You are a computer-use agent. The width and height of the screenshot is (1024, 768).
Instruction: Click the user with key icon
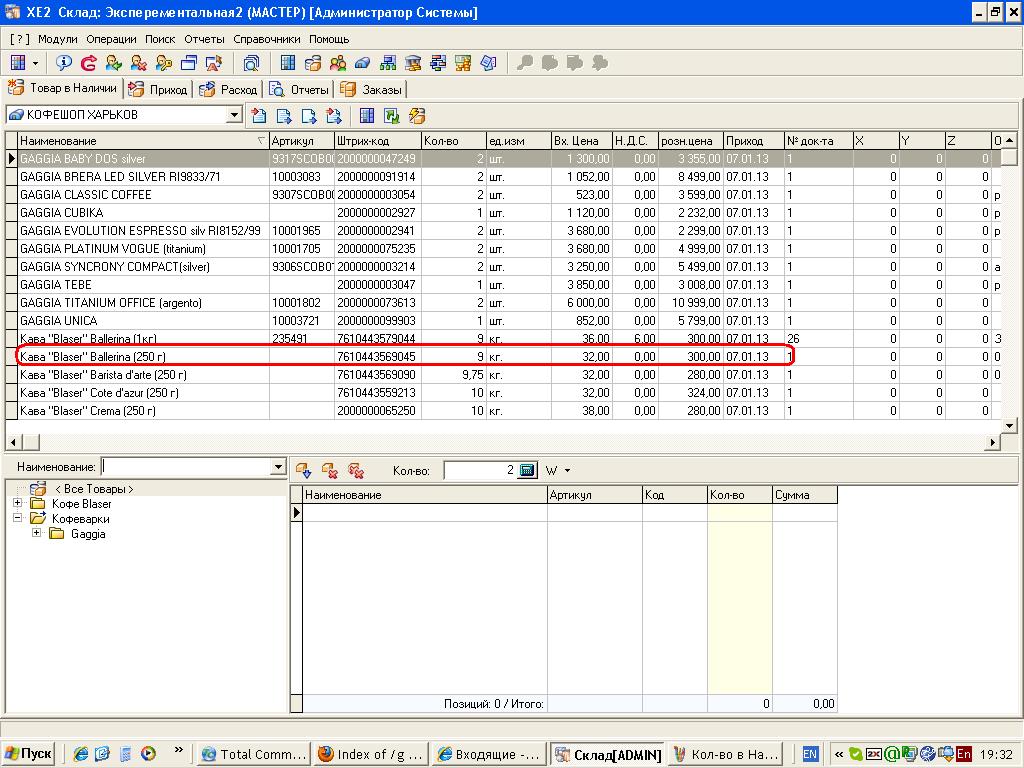(164, 63)
